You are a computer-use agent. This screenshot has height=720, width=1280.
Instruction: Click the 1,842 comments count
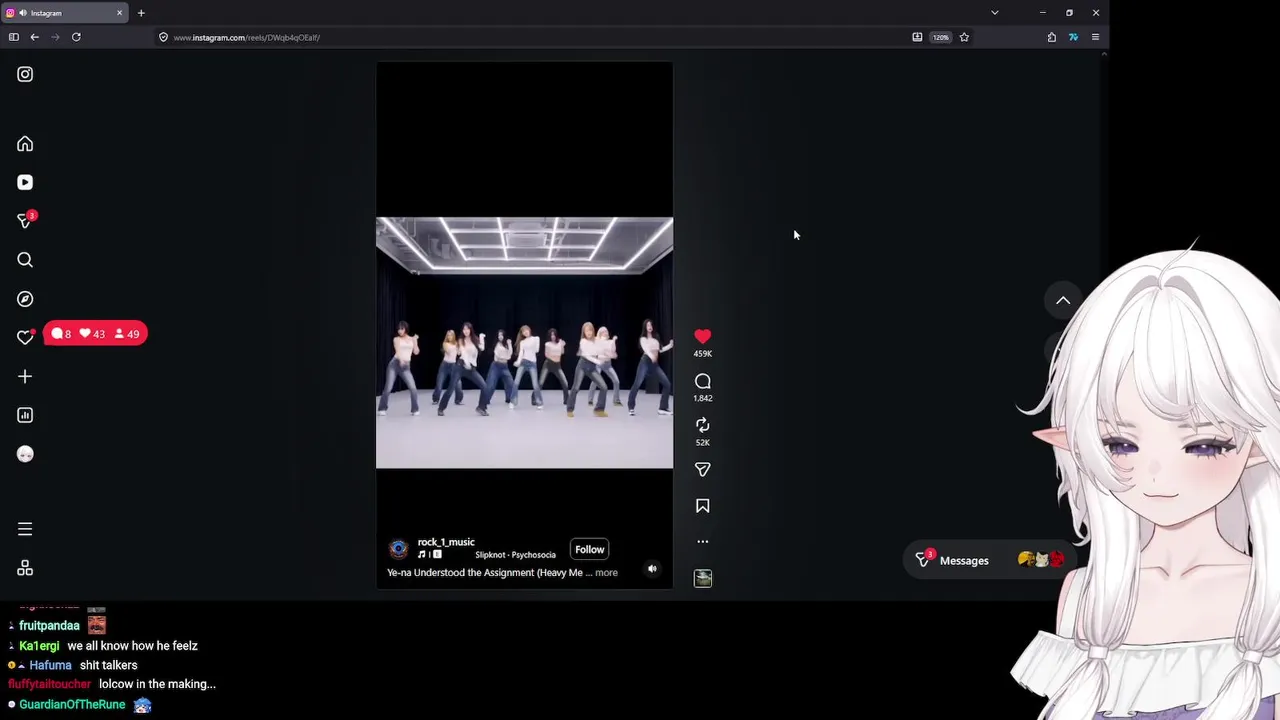[703, 398]
